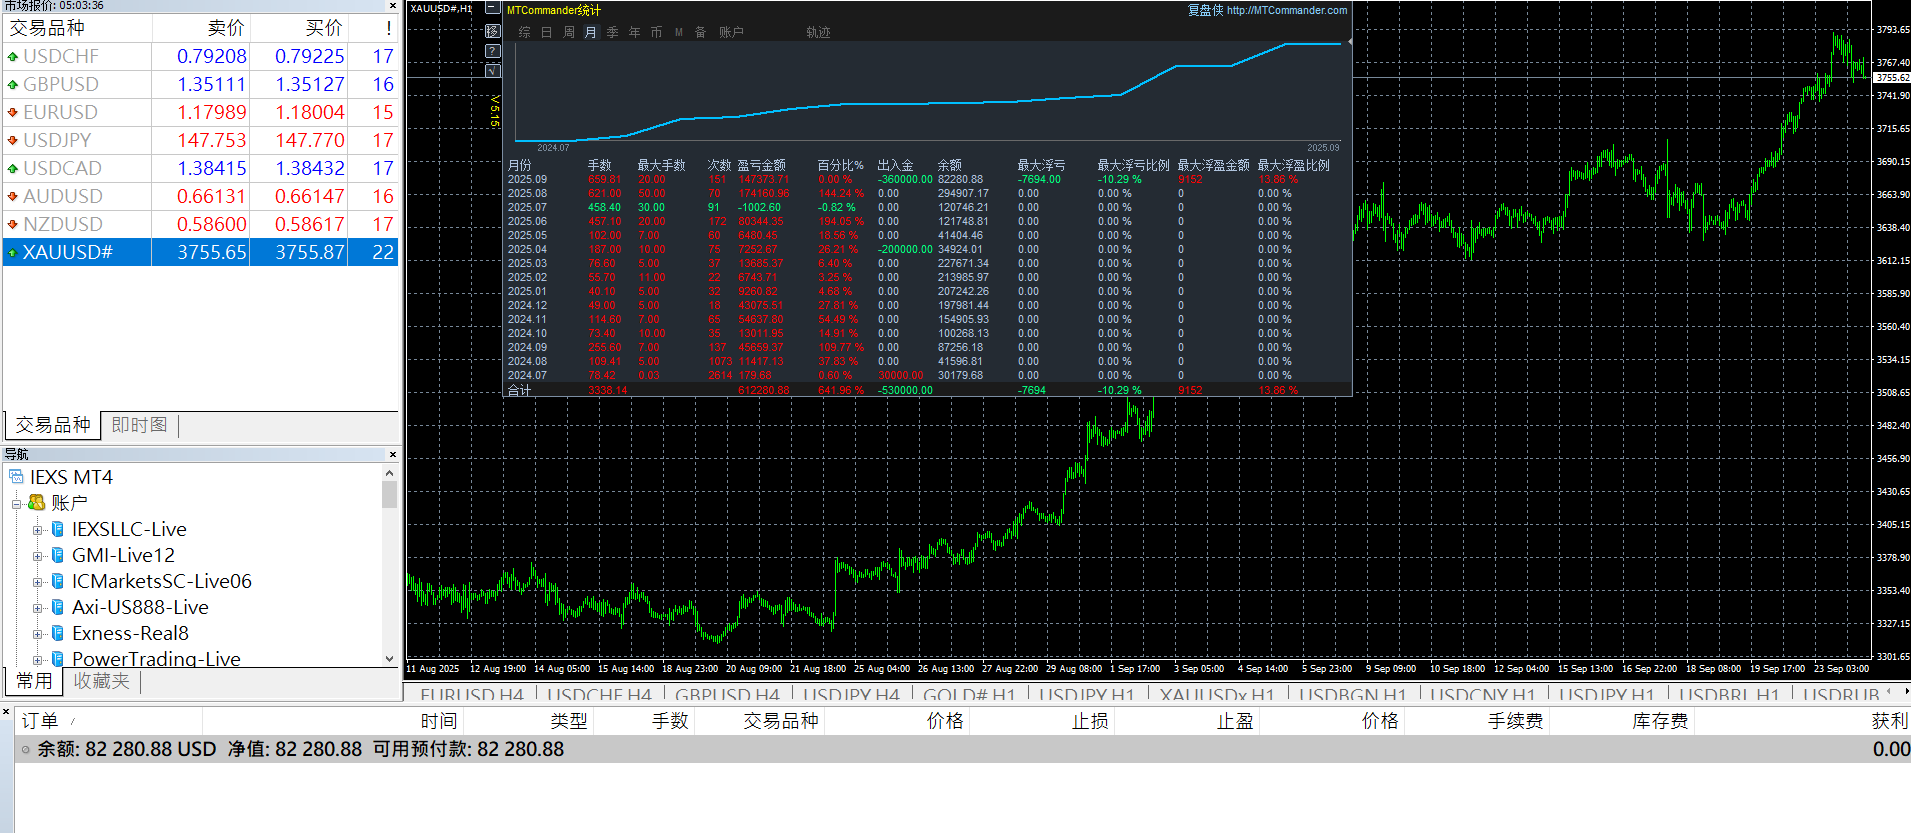1911x833 pixels.
Task: Switch to 币 currency statistics view
Action: [x=657, y=33]
